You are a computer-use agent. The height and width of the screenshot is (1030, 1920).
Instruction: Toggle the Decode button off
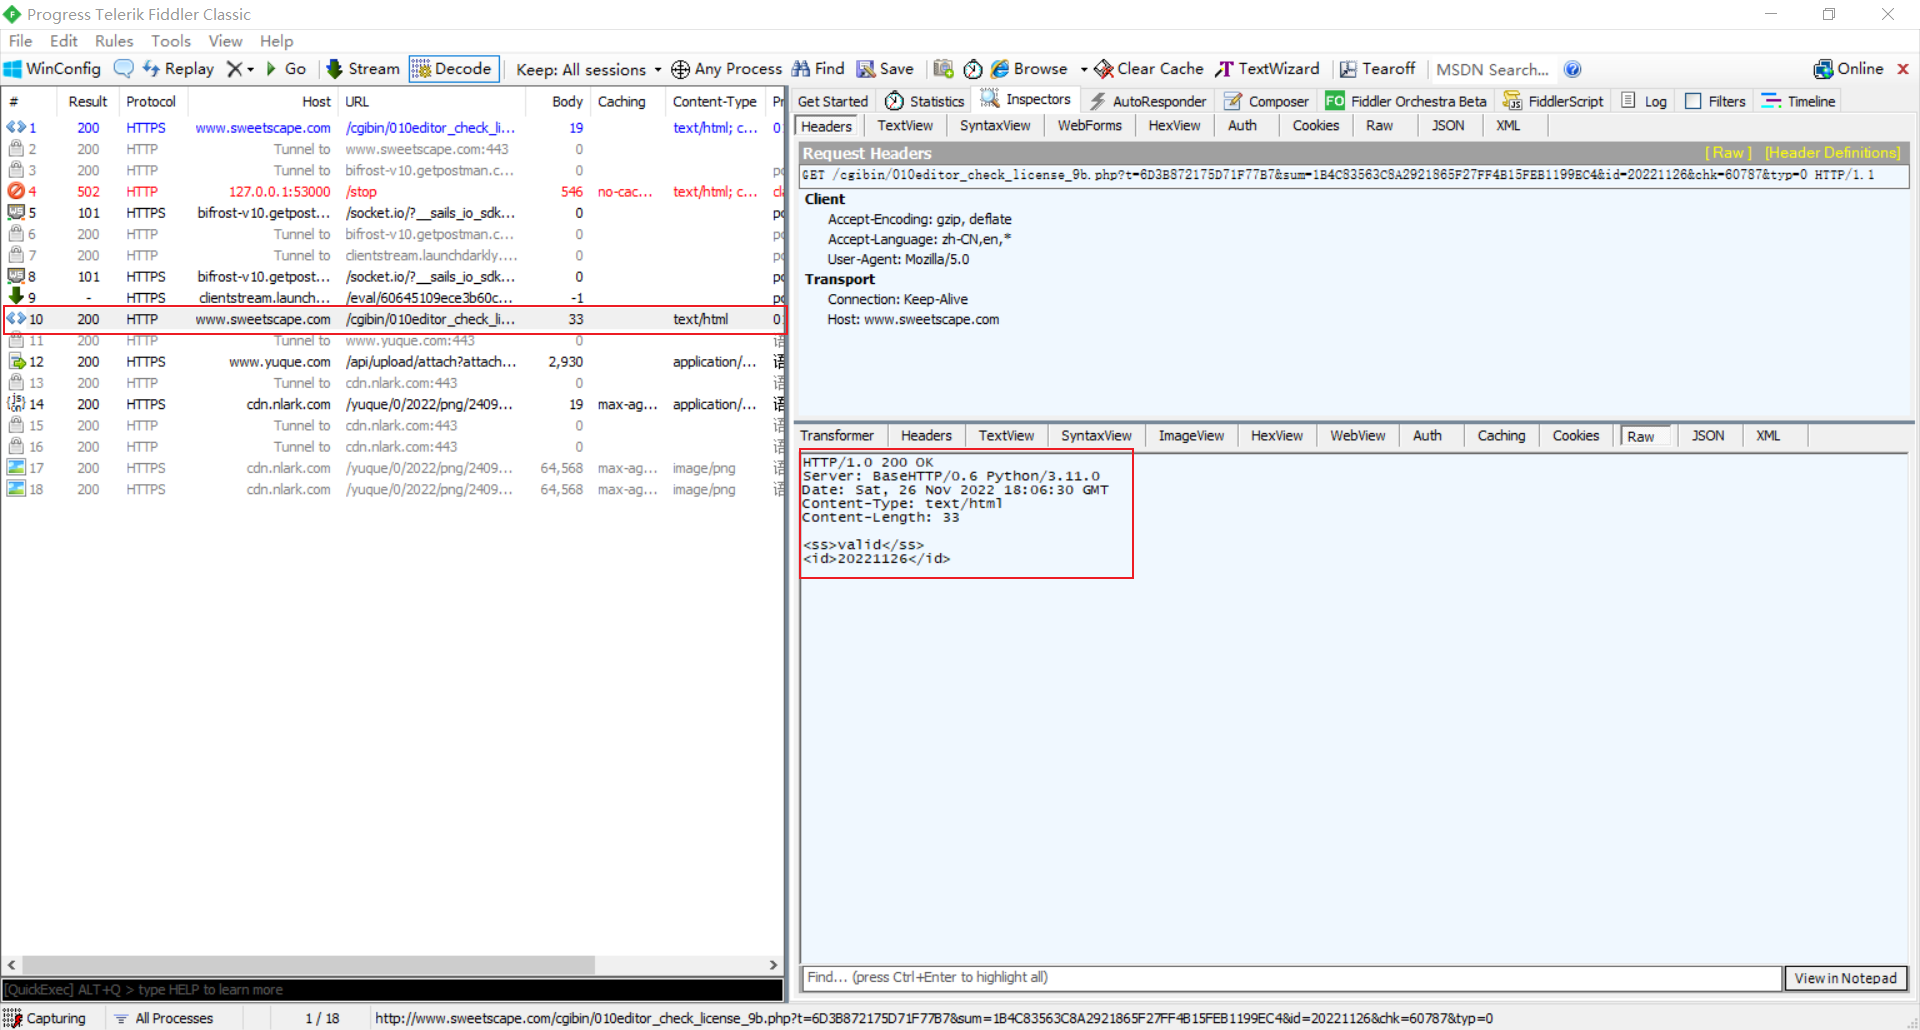tap(454, 69)
